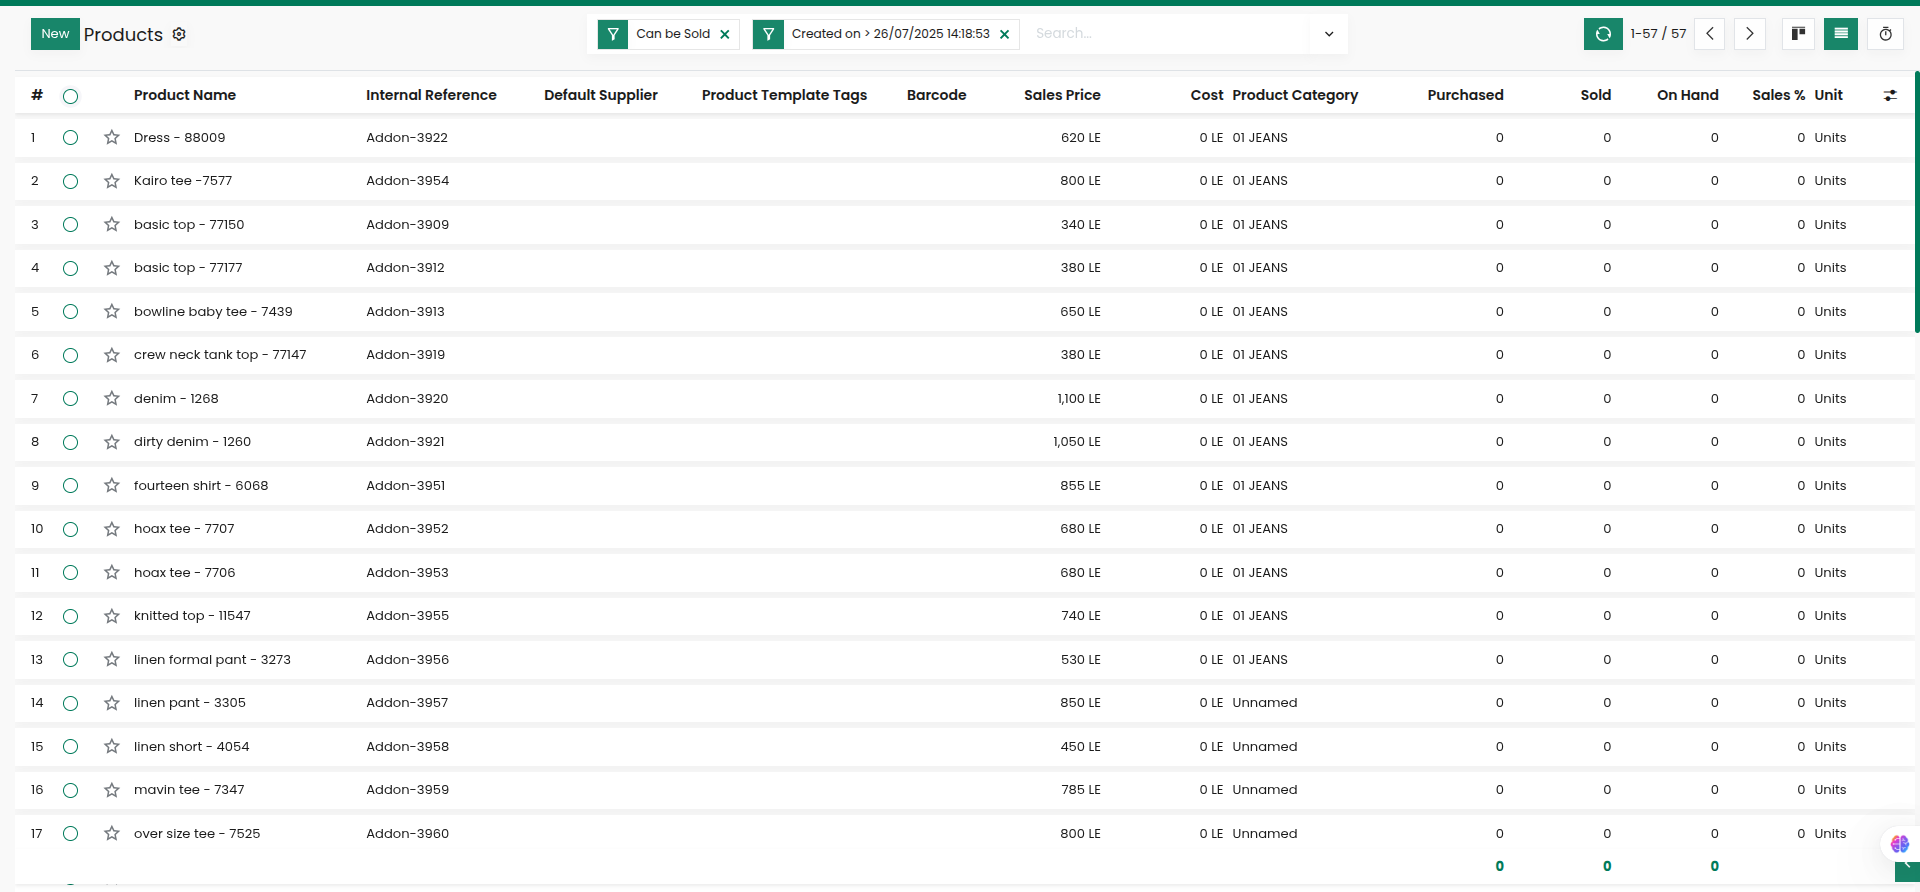Click into the Search input field
1920x892 pixels.
[1165, 34]
